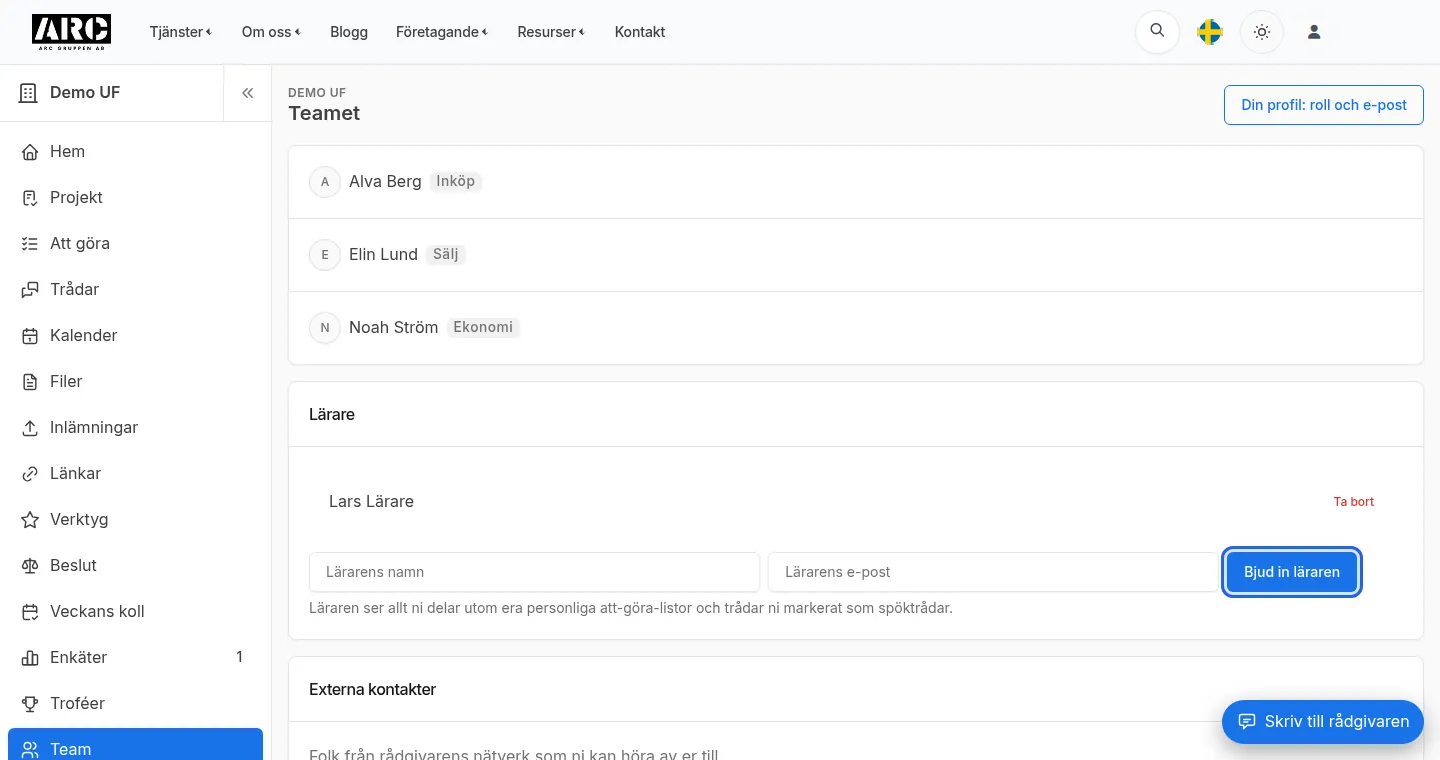Click the Att göra checklist icon
This screenshot has height=760, width=1440.
[x=30, y=244]
